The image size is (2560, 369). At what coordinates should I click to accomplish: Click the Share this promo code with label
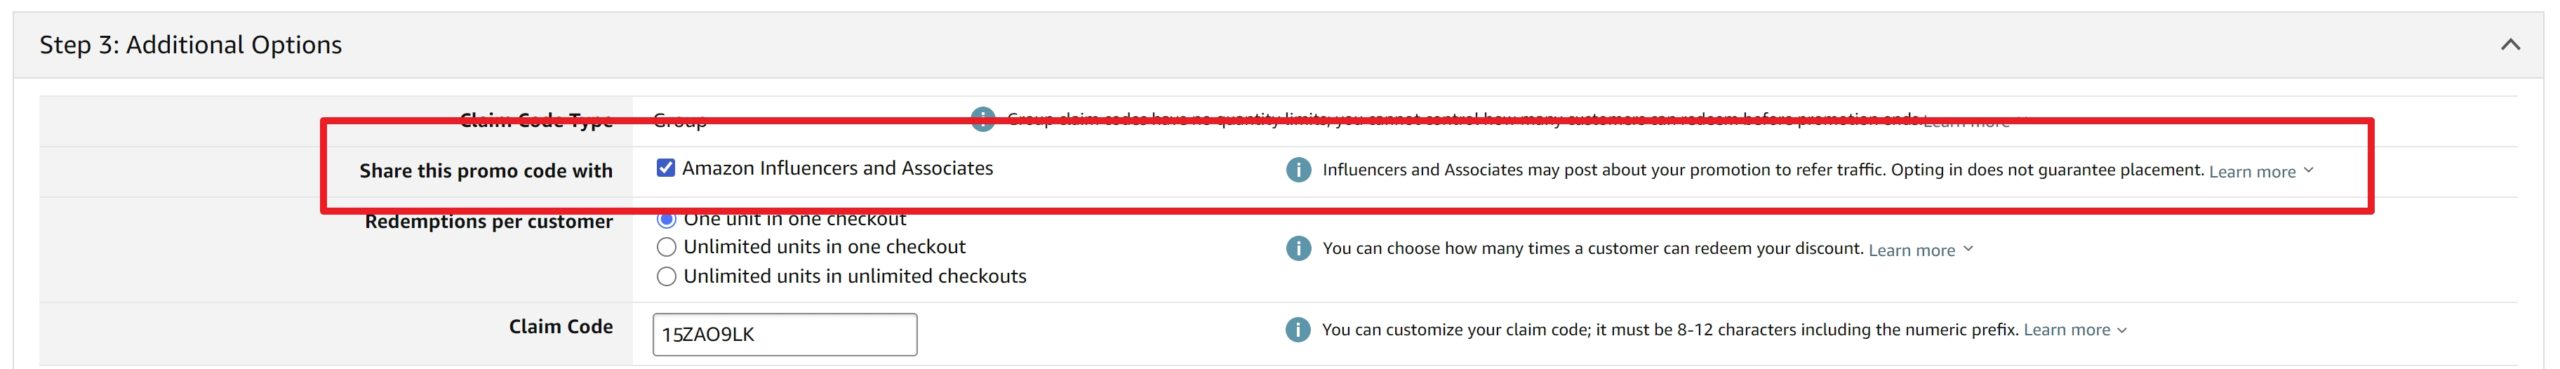(486, 171)
